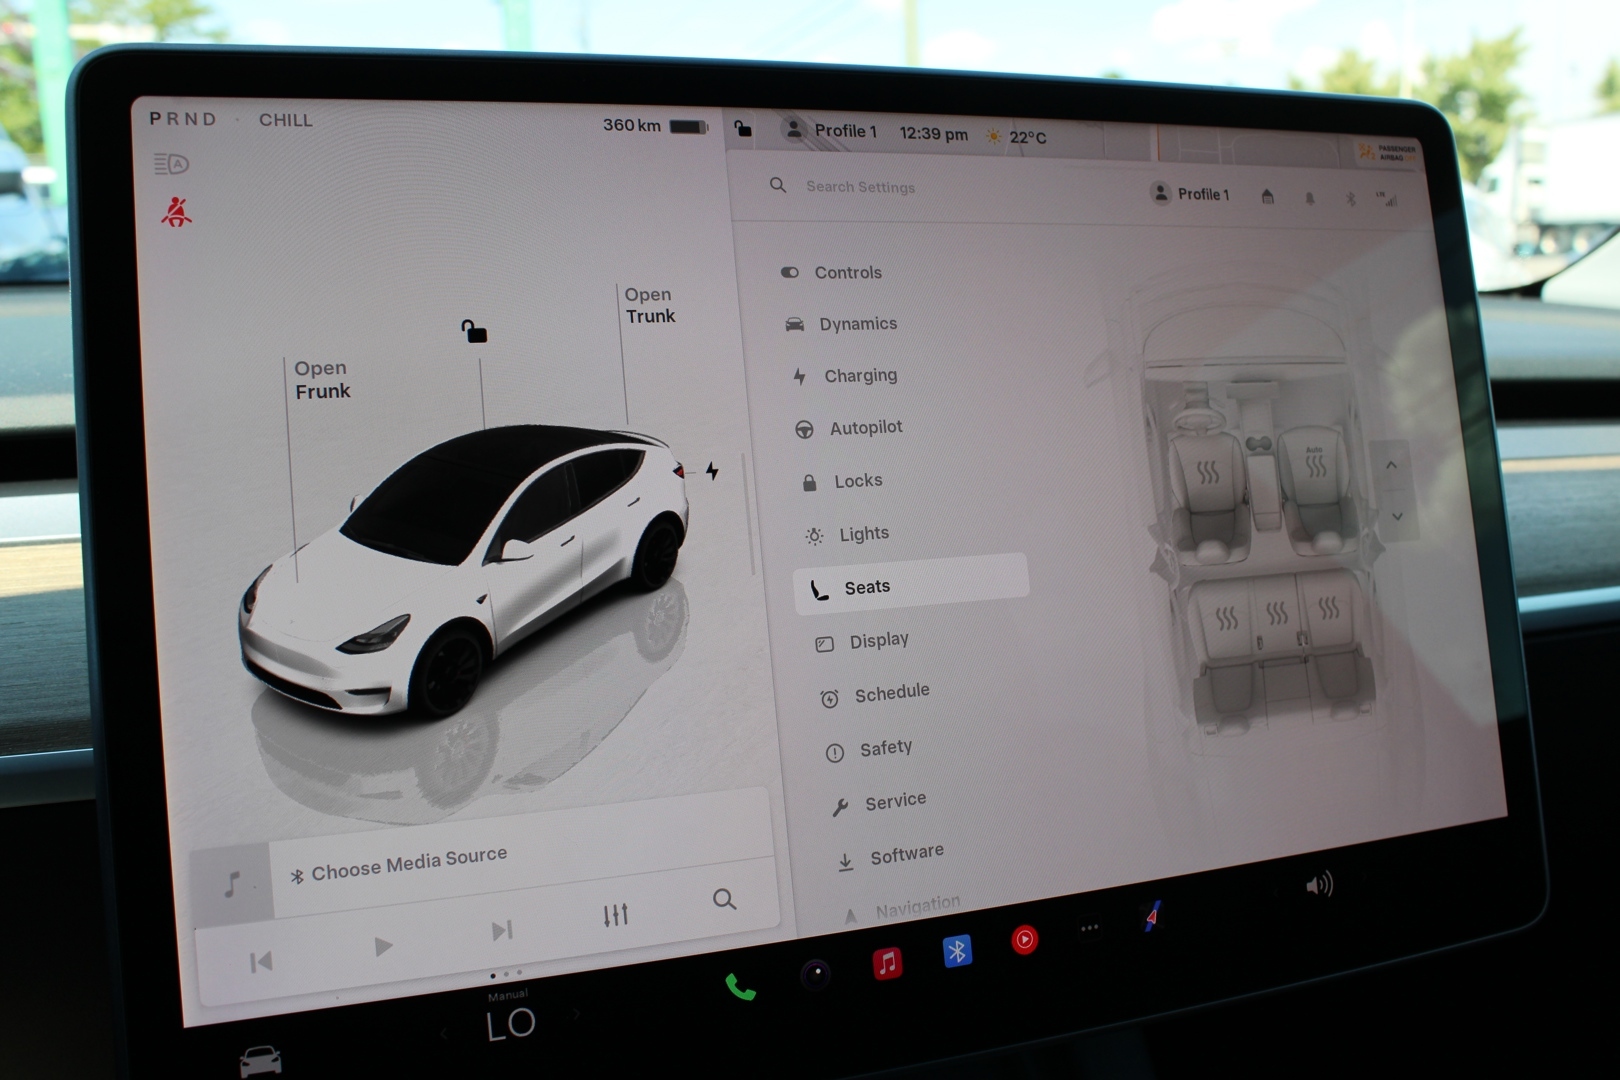Open the audio equalizer settings
1620x1080 pixels.
click(x=615, y=915)
